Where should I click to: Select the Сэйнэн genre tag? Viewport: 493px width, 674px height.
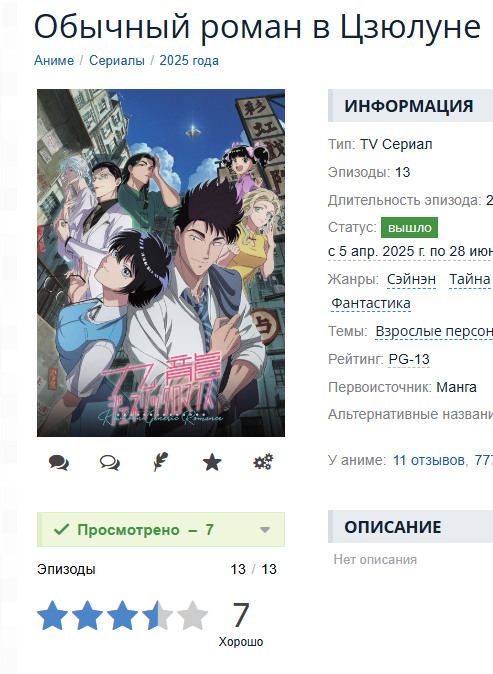click(411, 279)
